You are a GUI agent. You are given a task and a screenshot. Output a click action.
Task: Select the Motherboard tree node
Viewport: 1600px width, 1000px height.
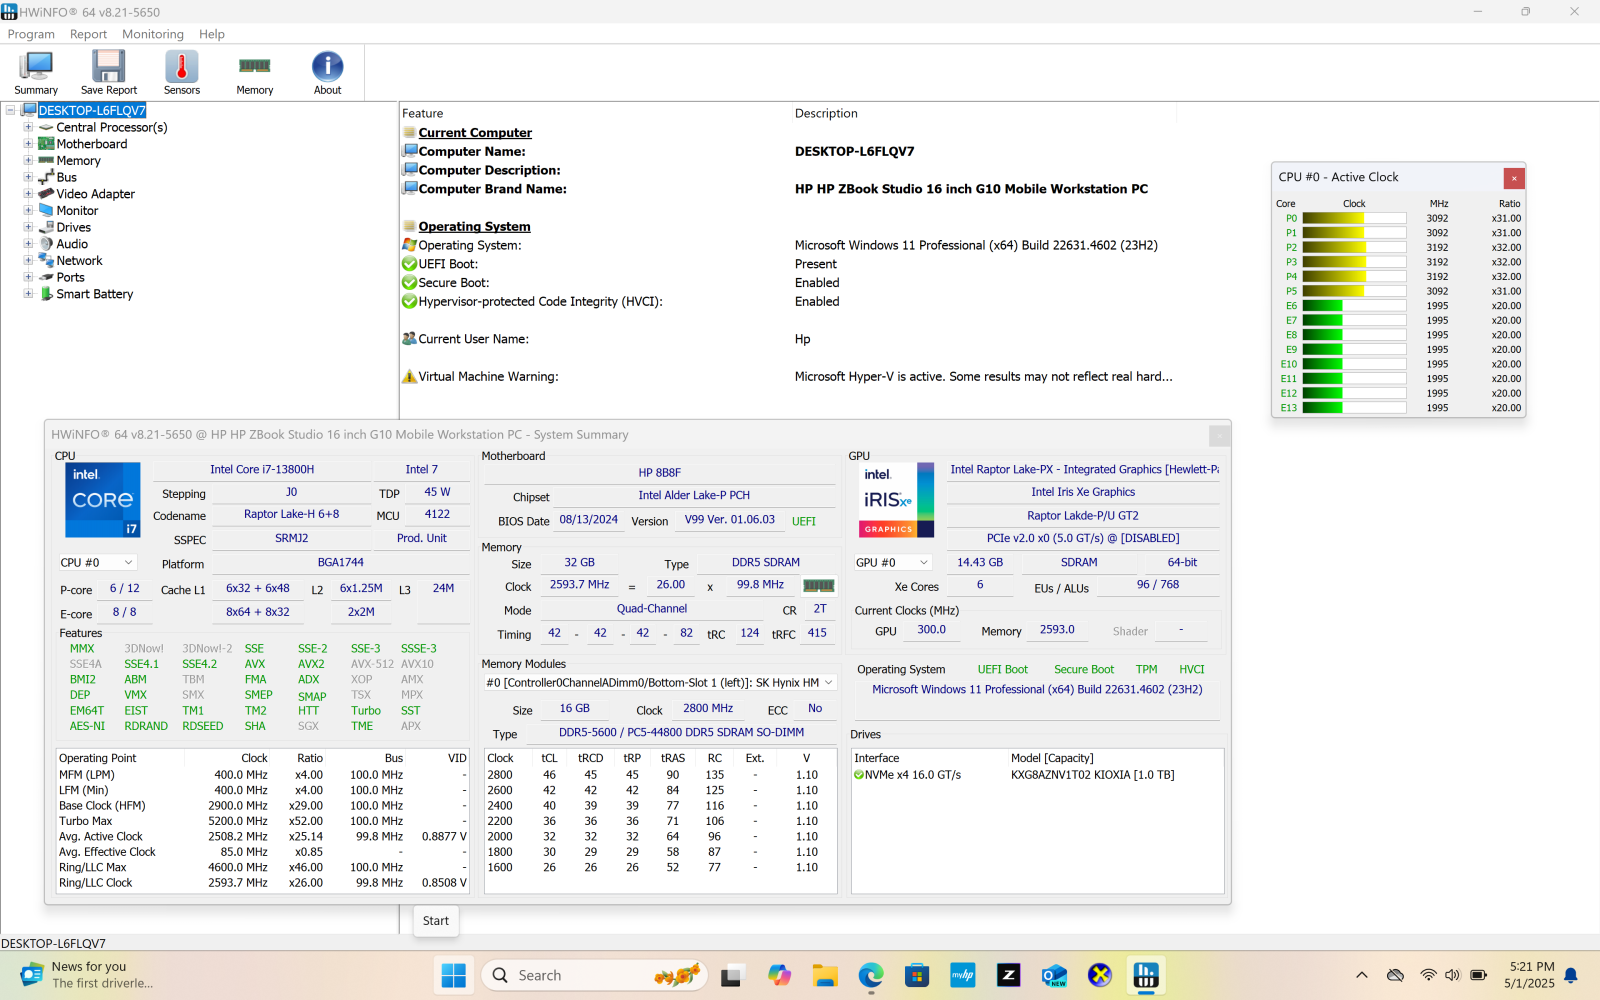click(91, 144)
